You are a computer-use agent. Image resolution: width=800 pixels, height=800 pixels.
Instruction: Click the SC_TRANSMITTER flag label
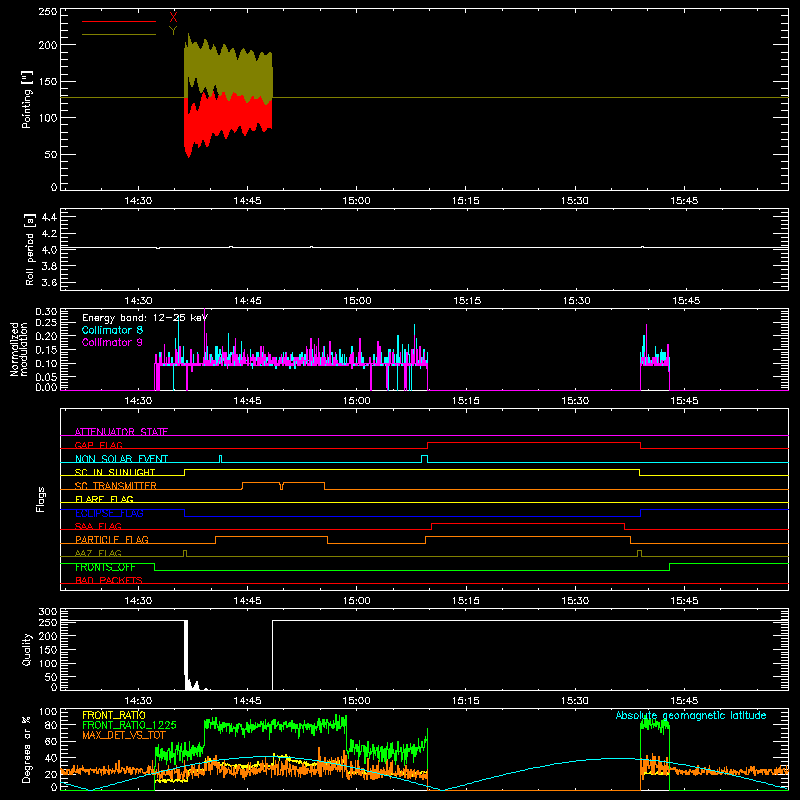tap(116, 486)
